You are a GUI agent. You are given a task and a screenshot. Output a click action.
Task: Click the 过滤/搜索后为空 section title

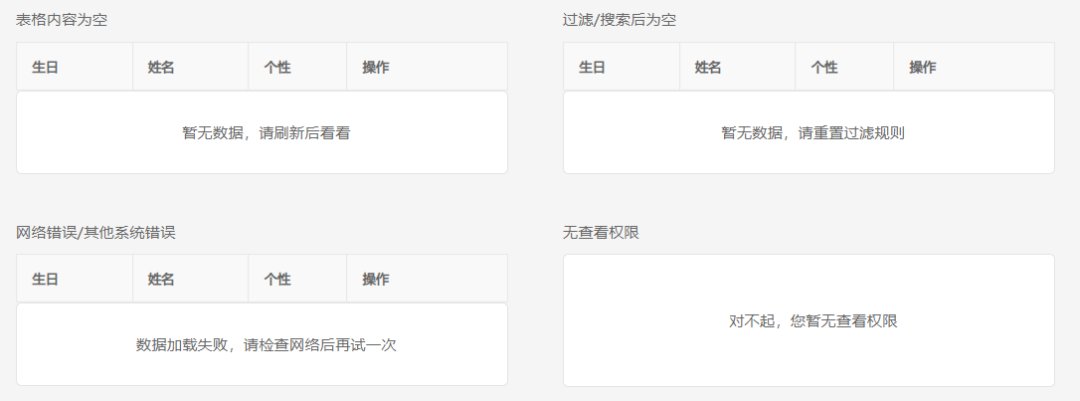coord(619,20)
